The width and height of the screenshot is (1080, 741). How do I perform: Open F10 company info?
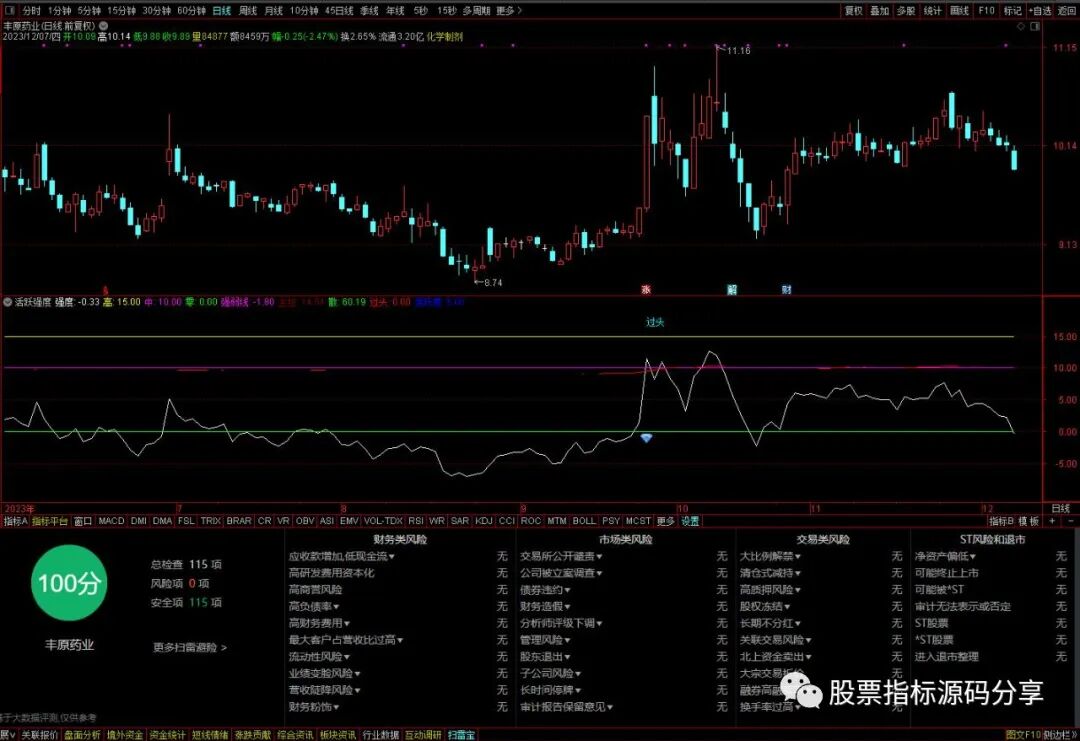click(986, 10)
